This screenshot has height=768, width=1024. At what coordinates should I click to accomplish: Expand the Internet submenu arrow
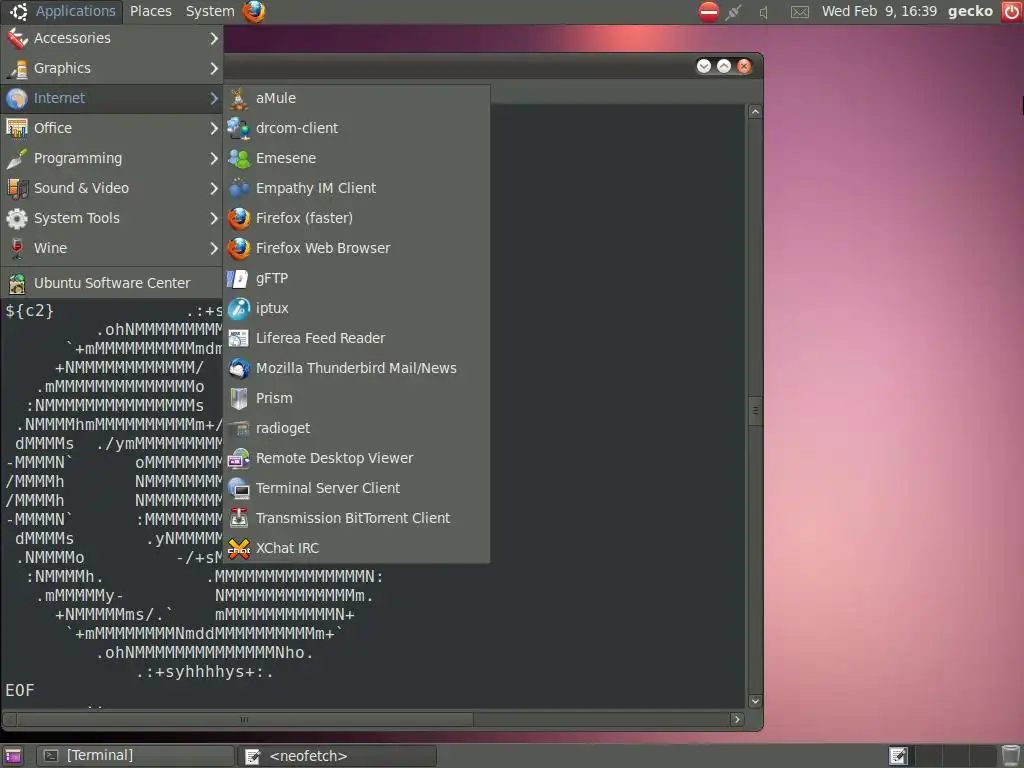click(x=214, y=99)
